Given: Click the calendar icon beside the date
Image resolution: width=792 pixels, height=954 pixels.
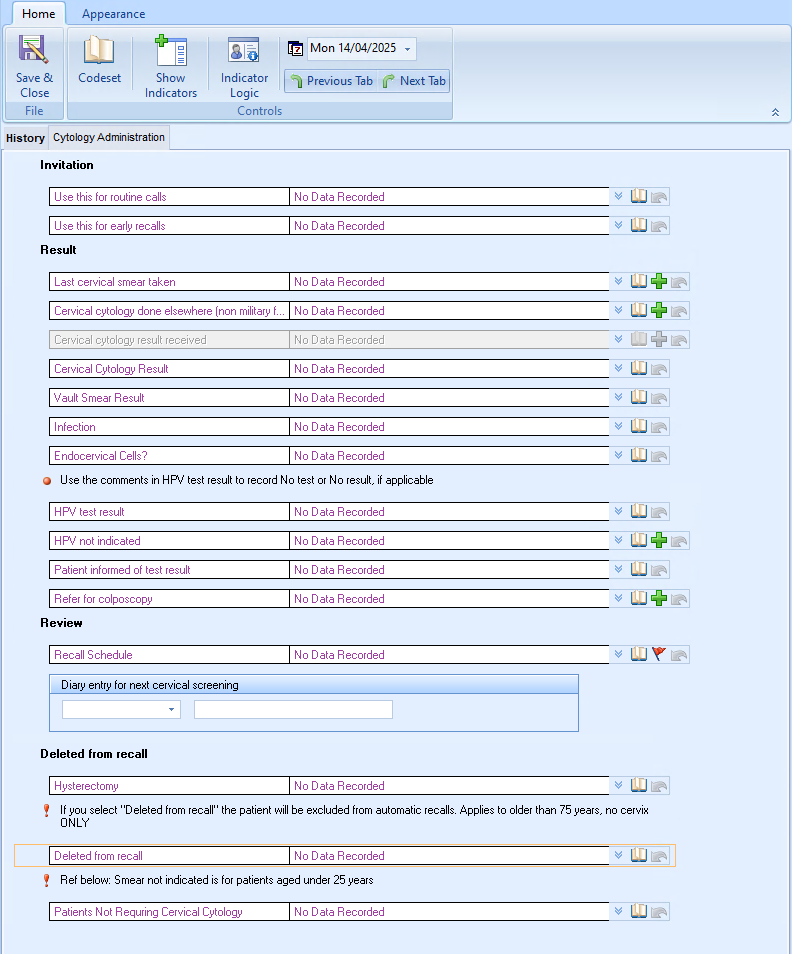Looking at the screenshot, I should click(296, 48).
